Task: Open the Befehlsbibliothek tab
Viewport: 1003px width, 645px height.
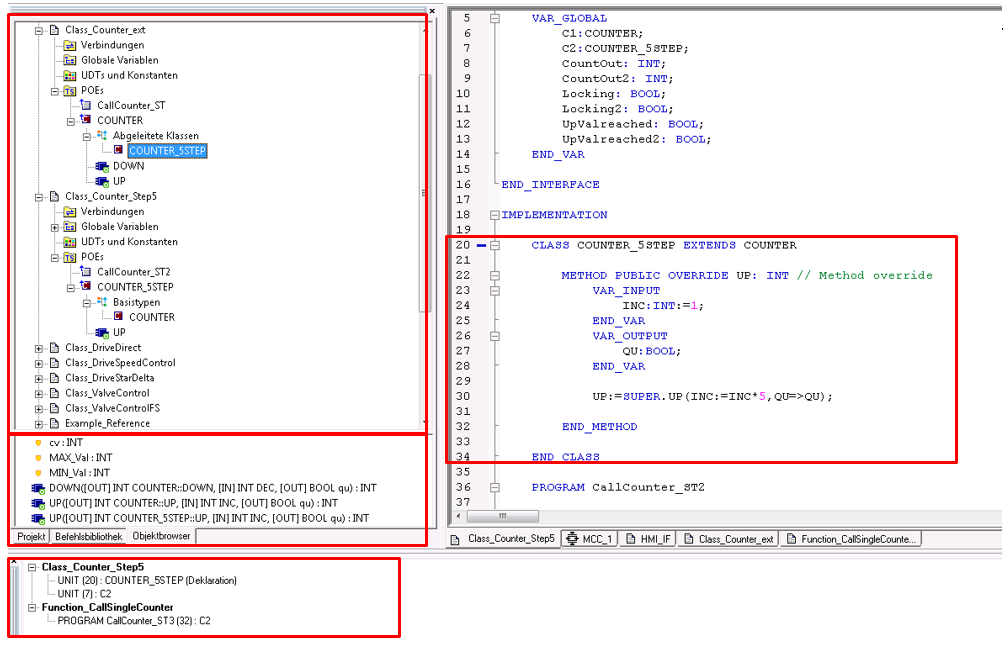Action: pyautogui.click(x=90, y=537)
